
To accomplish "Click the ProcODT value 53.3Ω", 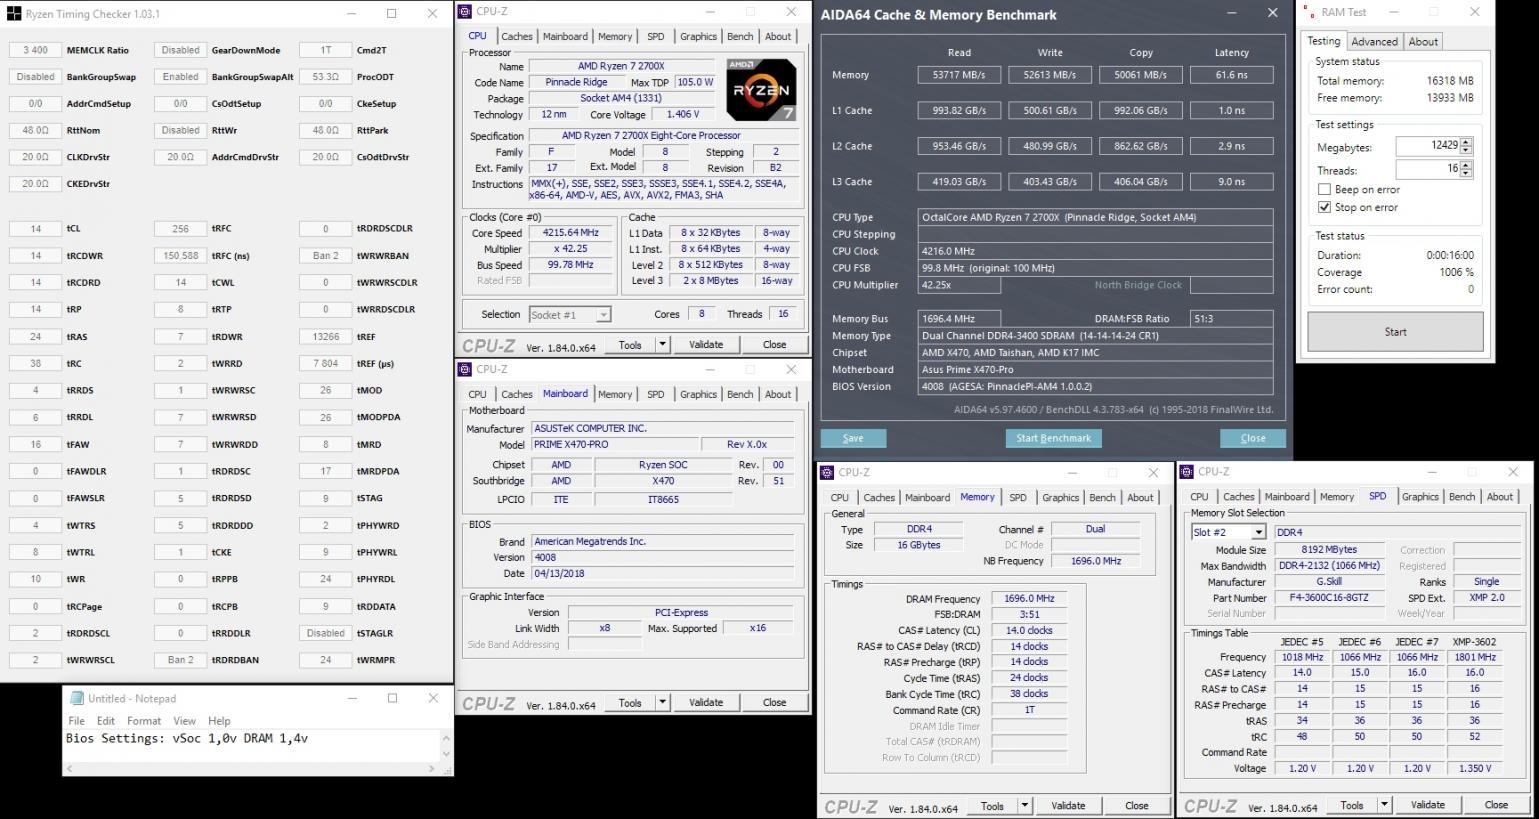I will pos(325,77).
